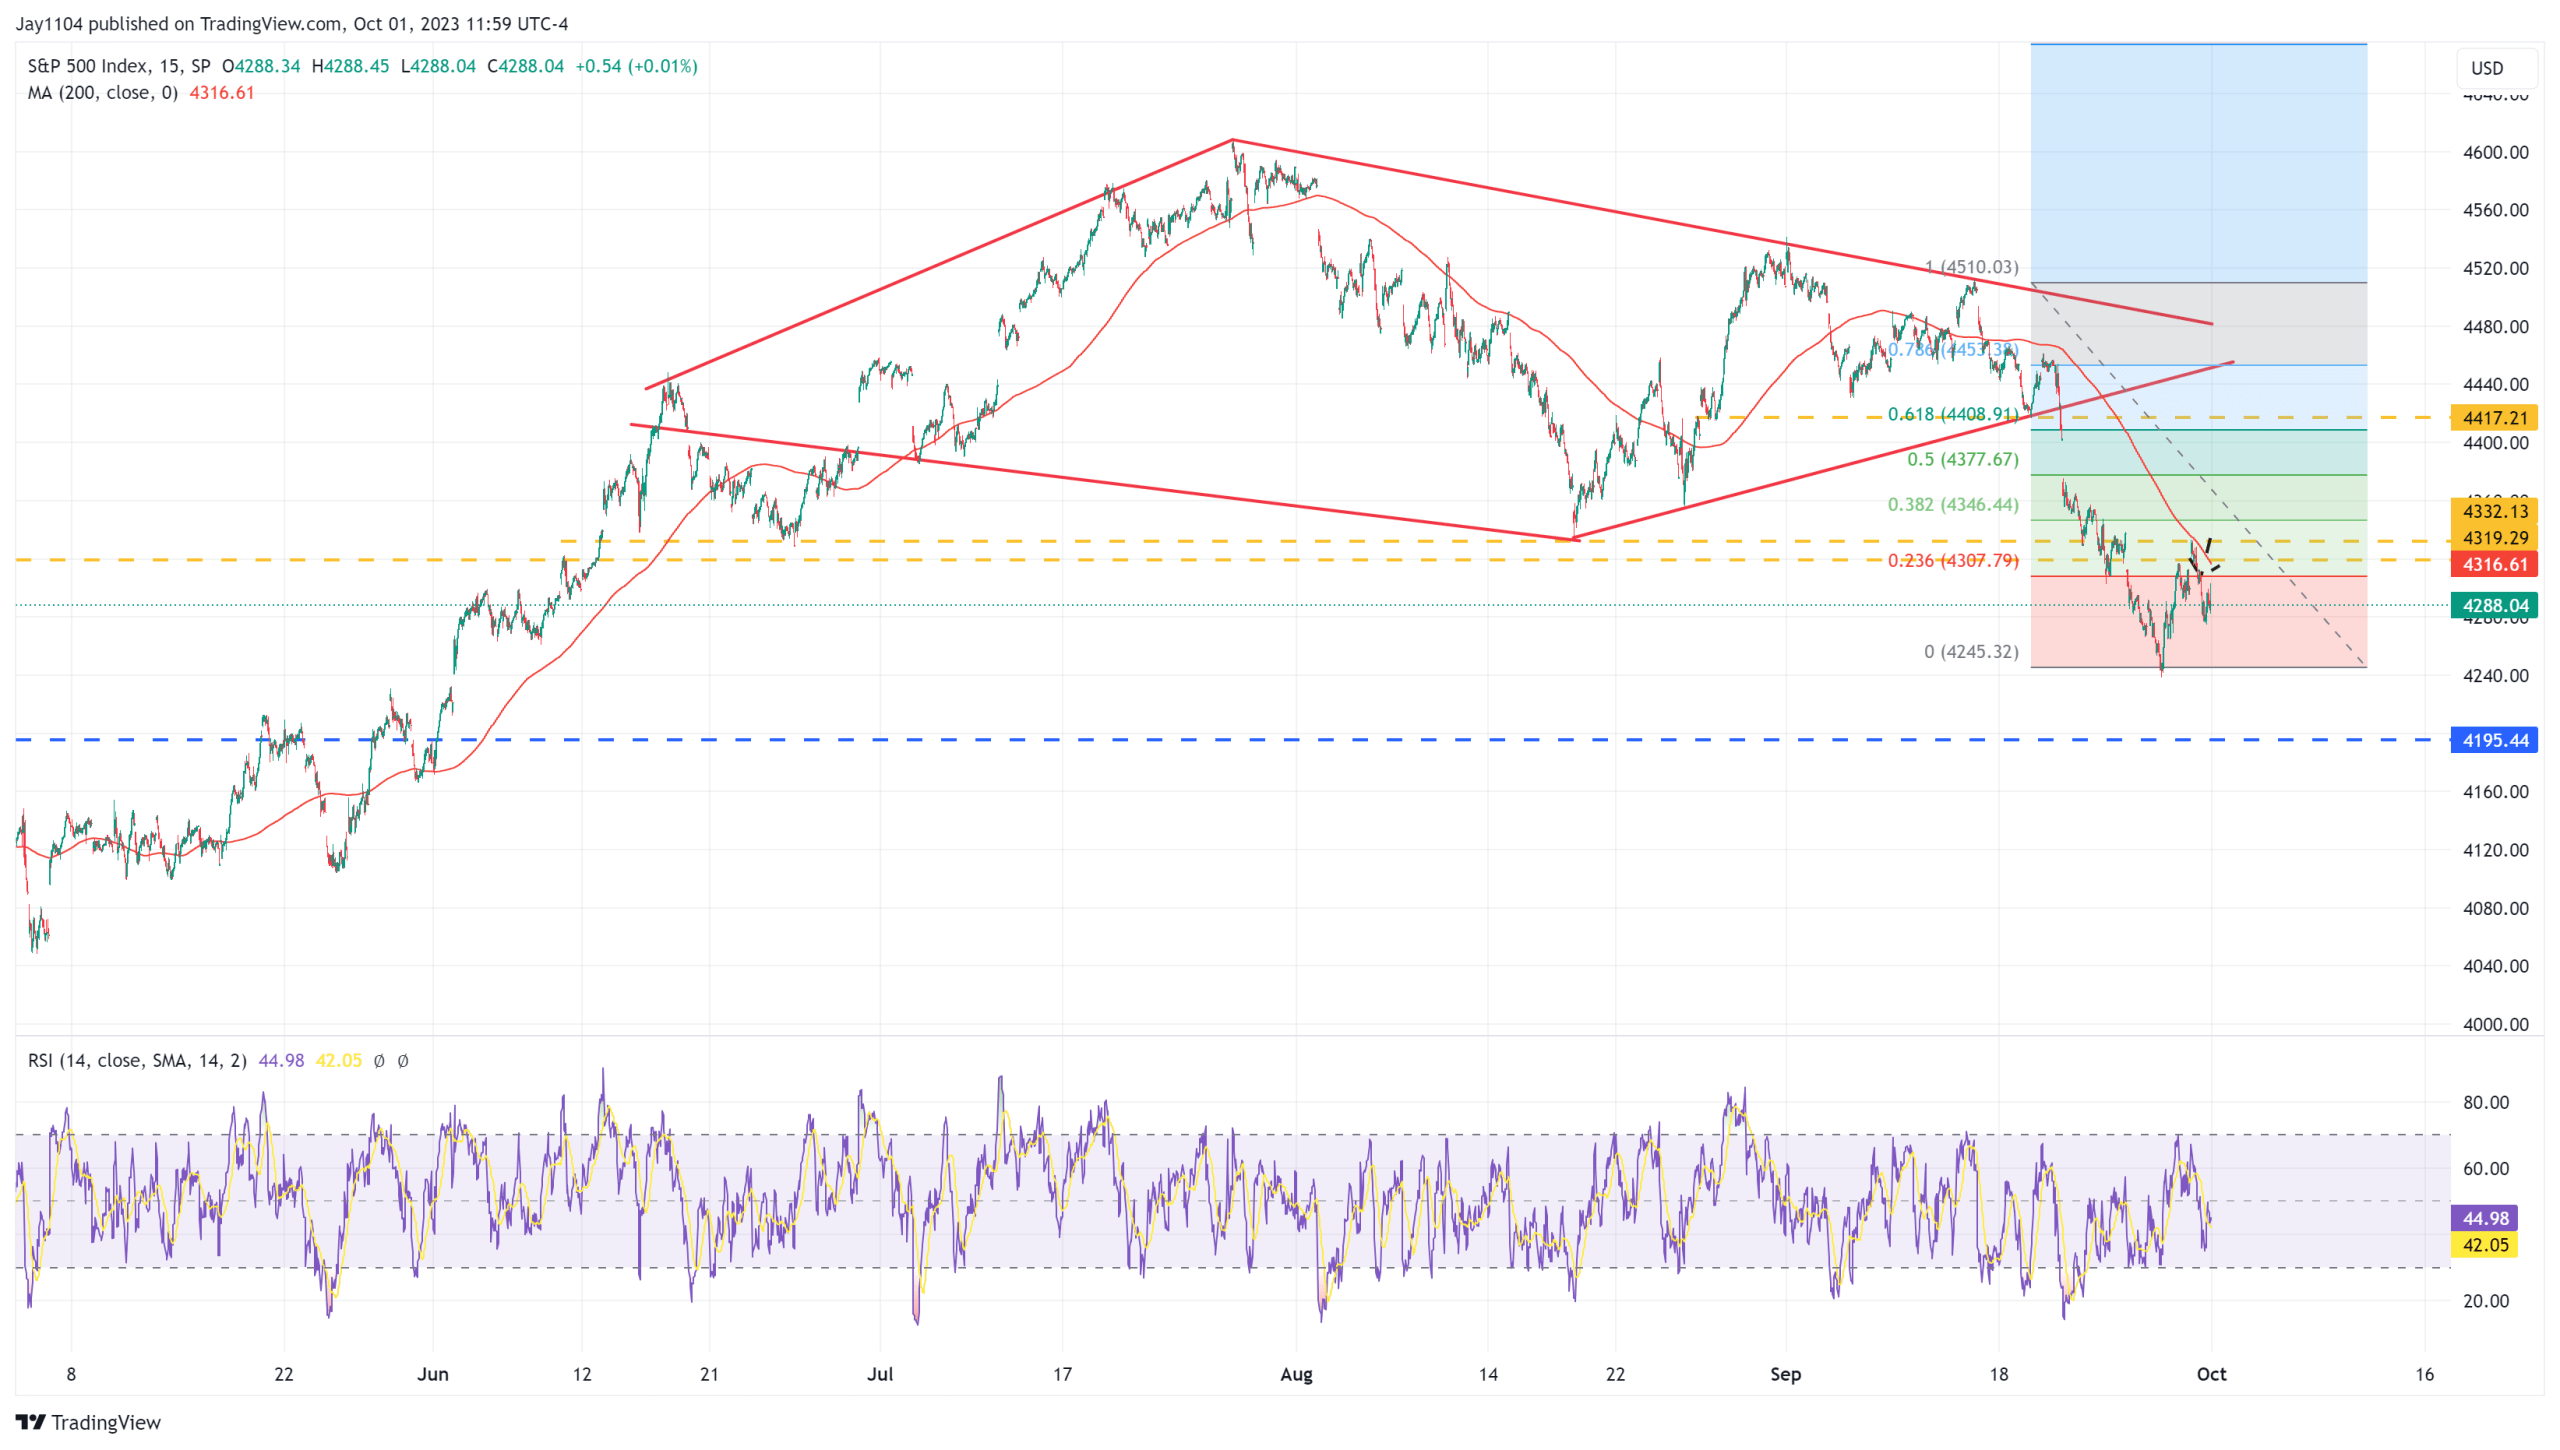This screenshot has height=1450, width=2560.
Task: Select the Fibonacci 0.618 (4408.91) level label
Action: click(1952, 414)
